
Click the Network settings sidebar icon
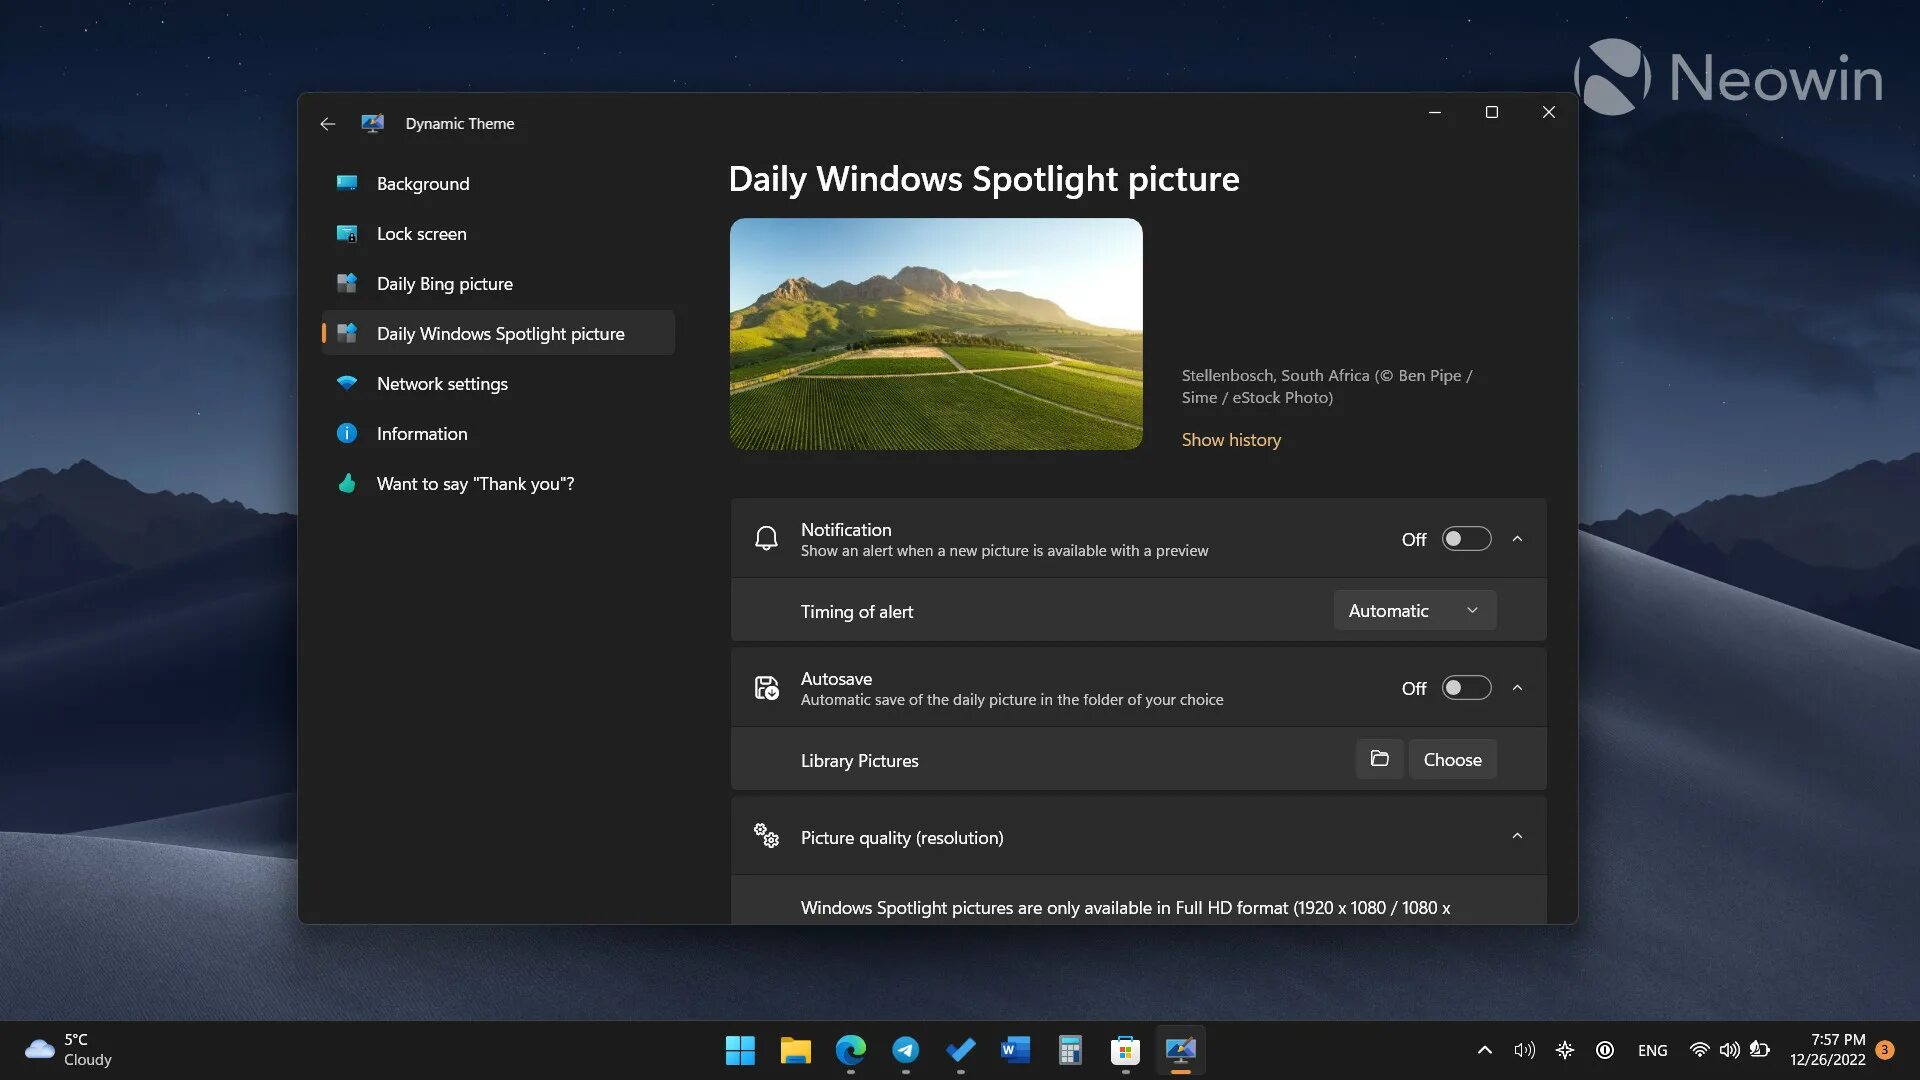[x=345, y=384]
